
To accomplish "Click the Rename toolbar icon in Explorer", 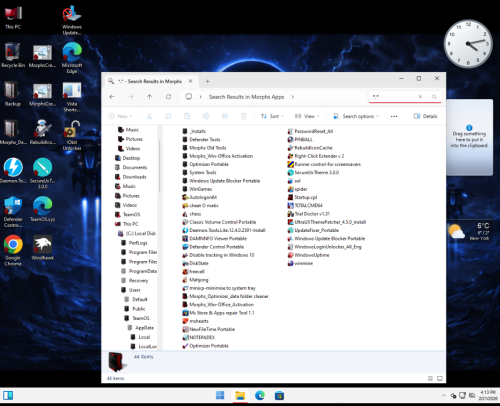I will click(x=206, y=116).
